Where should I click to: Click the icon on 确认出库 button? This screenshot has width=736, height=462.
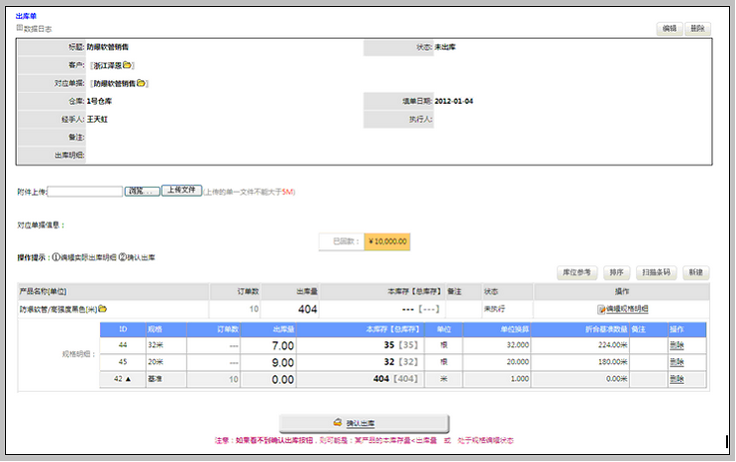coord(335,424)
